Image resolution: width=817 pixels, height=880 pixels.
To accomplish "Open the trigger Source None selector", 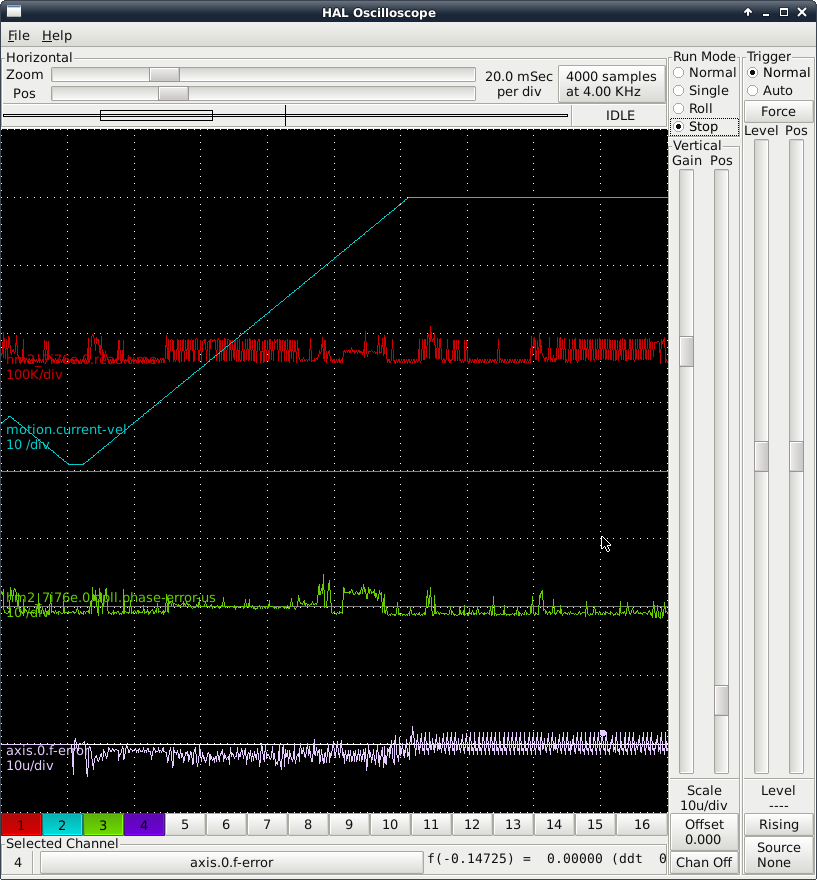I will tap(778, 855).
